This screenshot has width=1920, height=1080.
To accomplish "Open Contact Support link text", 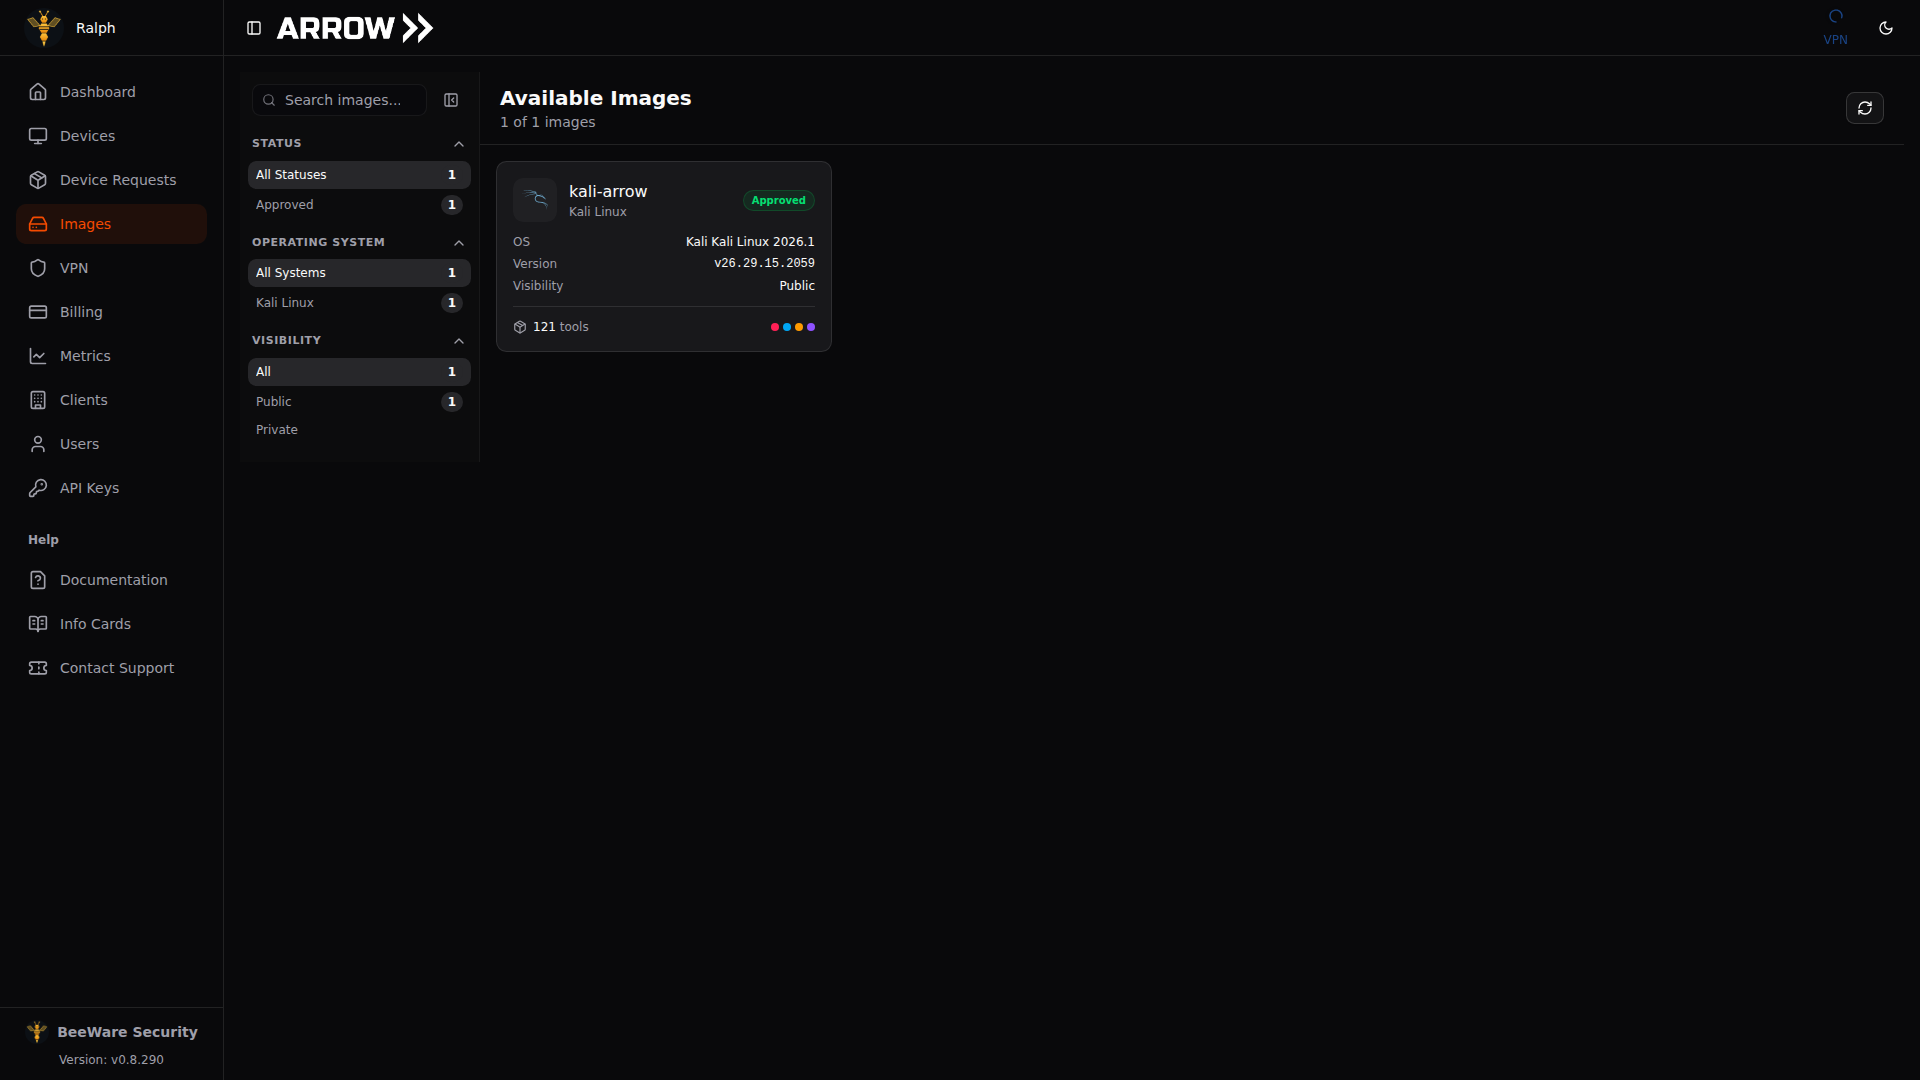I will (117, 668).
